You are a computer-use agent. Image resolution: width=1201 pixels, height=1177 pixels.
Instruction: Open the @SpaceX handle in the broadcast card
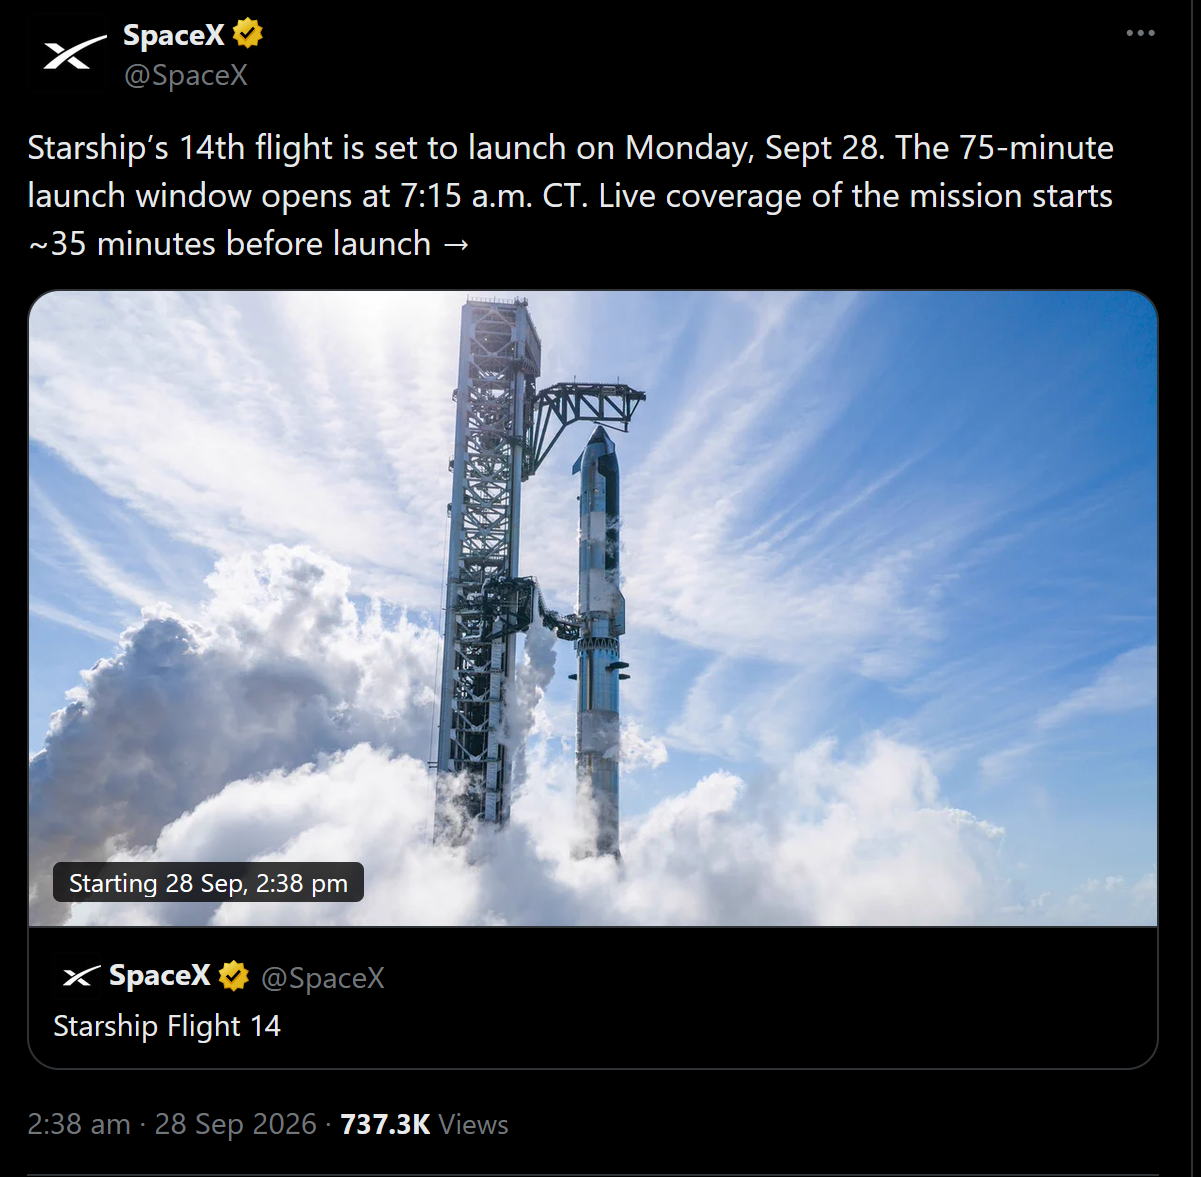(x=323, y=978)
